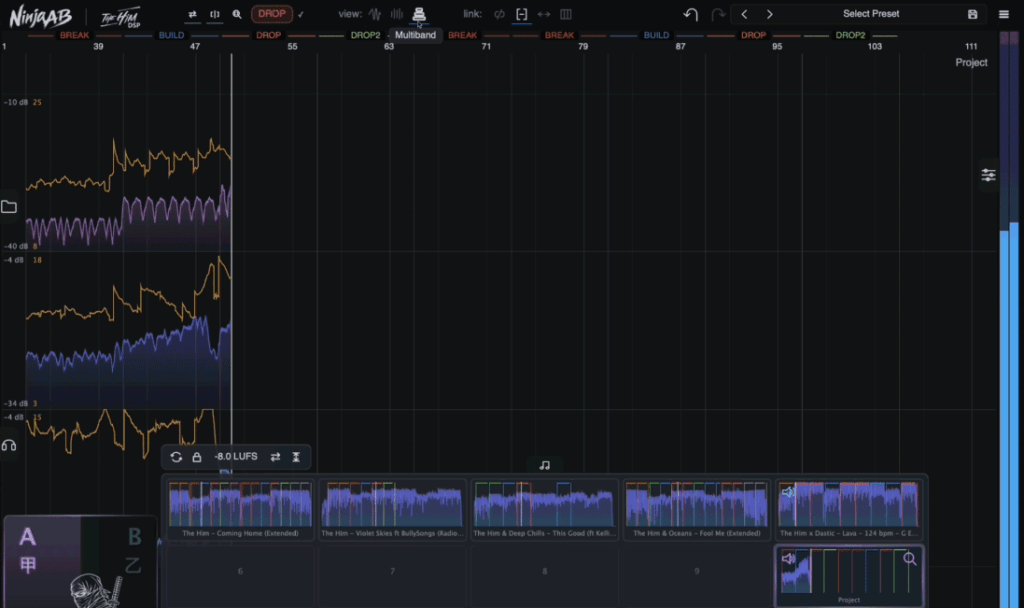
Task: Click the DROP2 marker near bar 103
Action: [x=850, y=35]
